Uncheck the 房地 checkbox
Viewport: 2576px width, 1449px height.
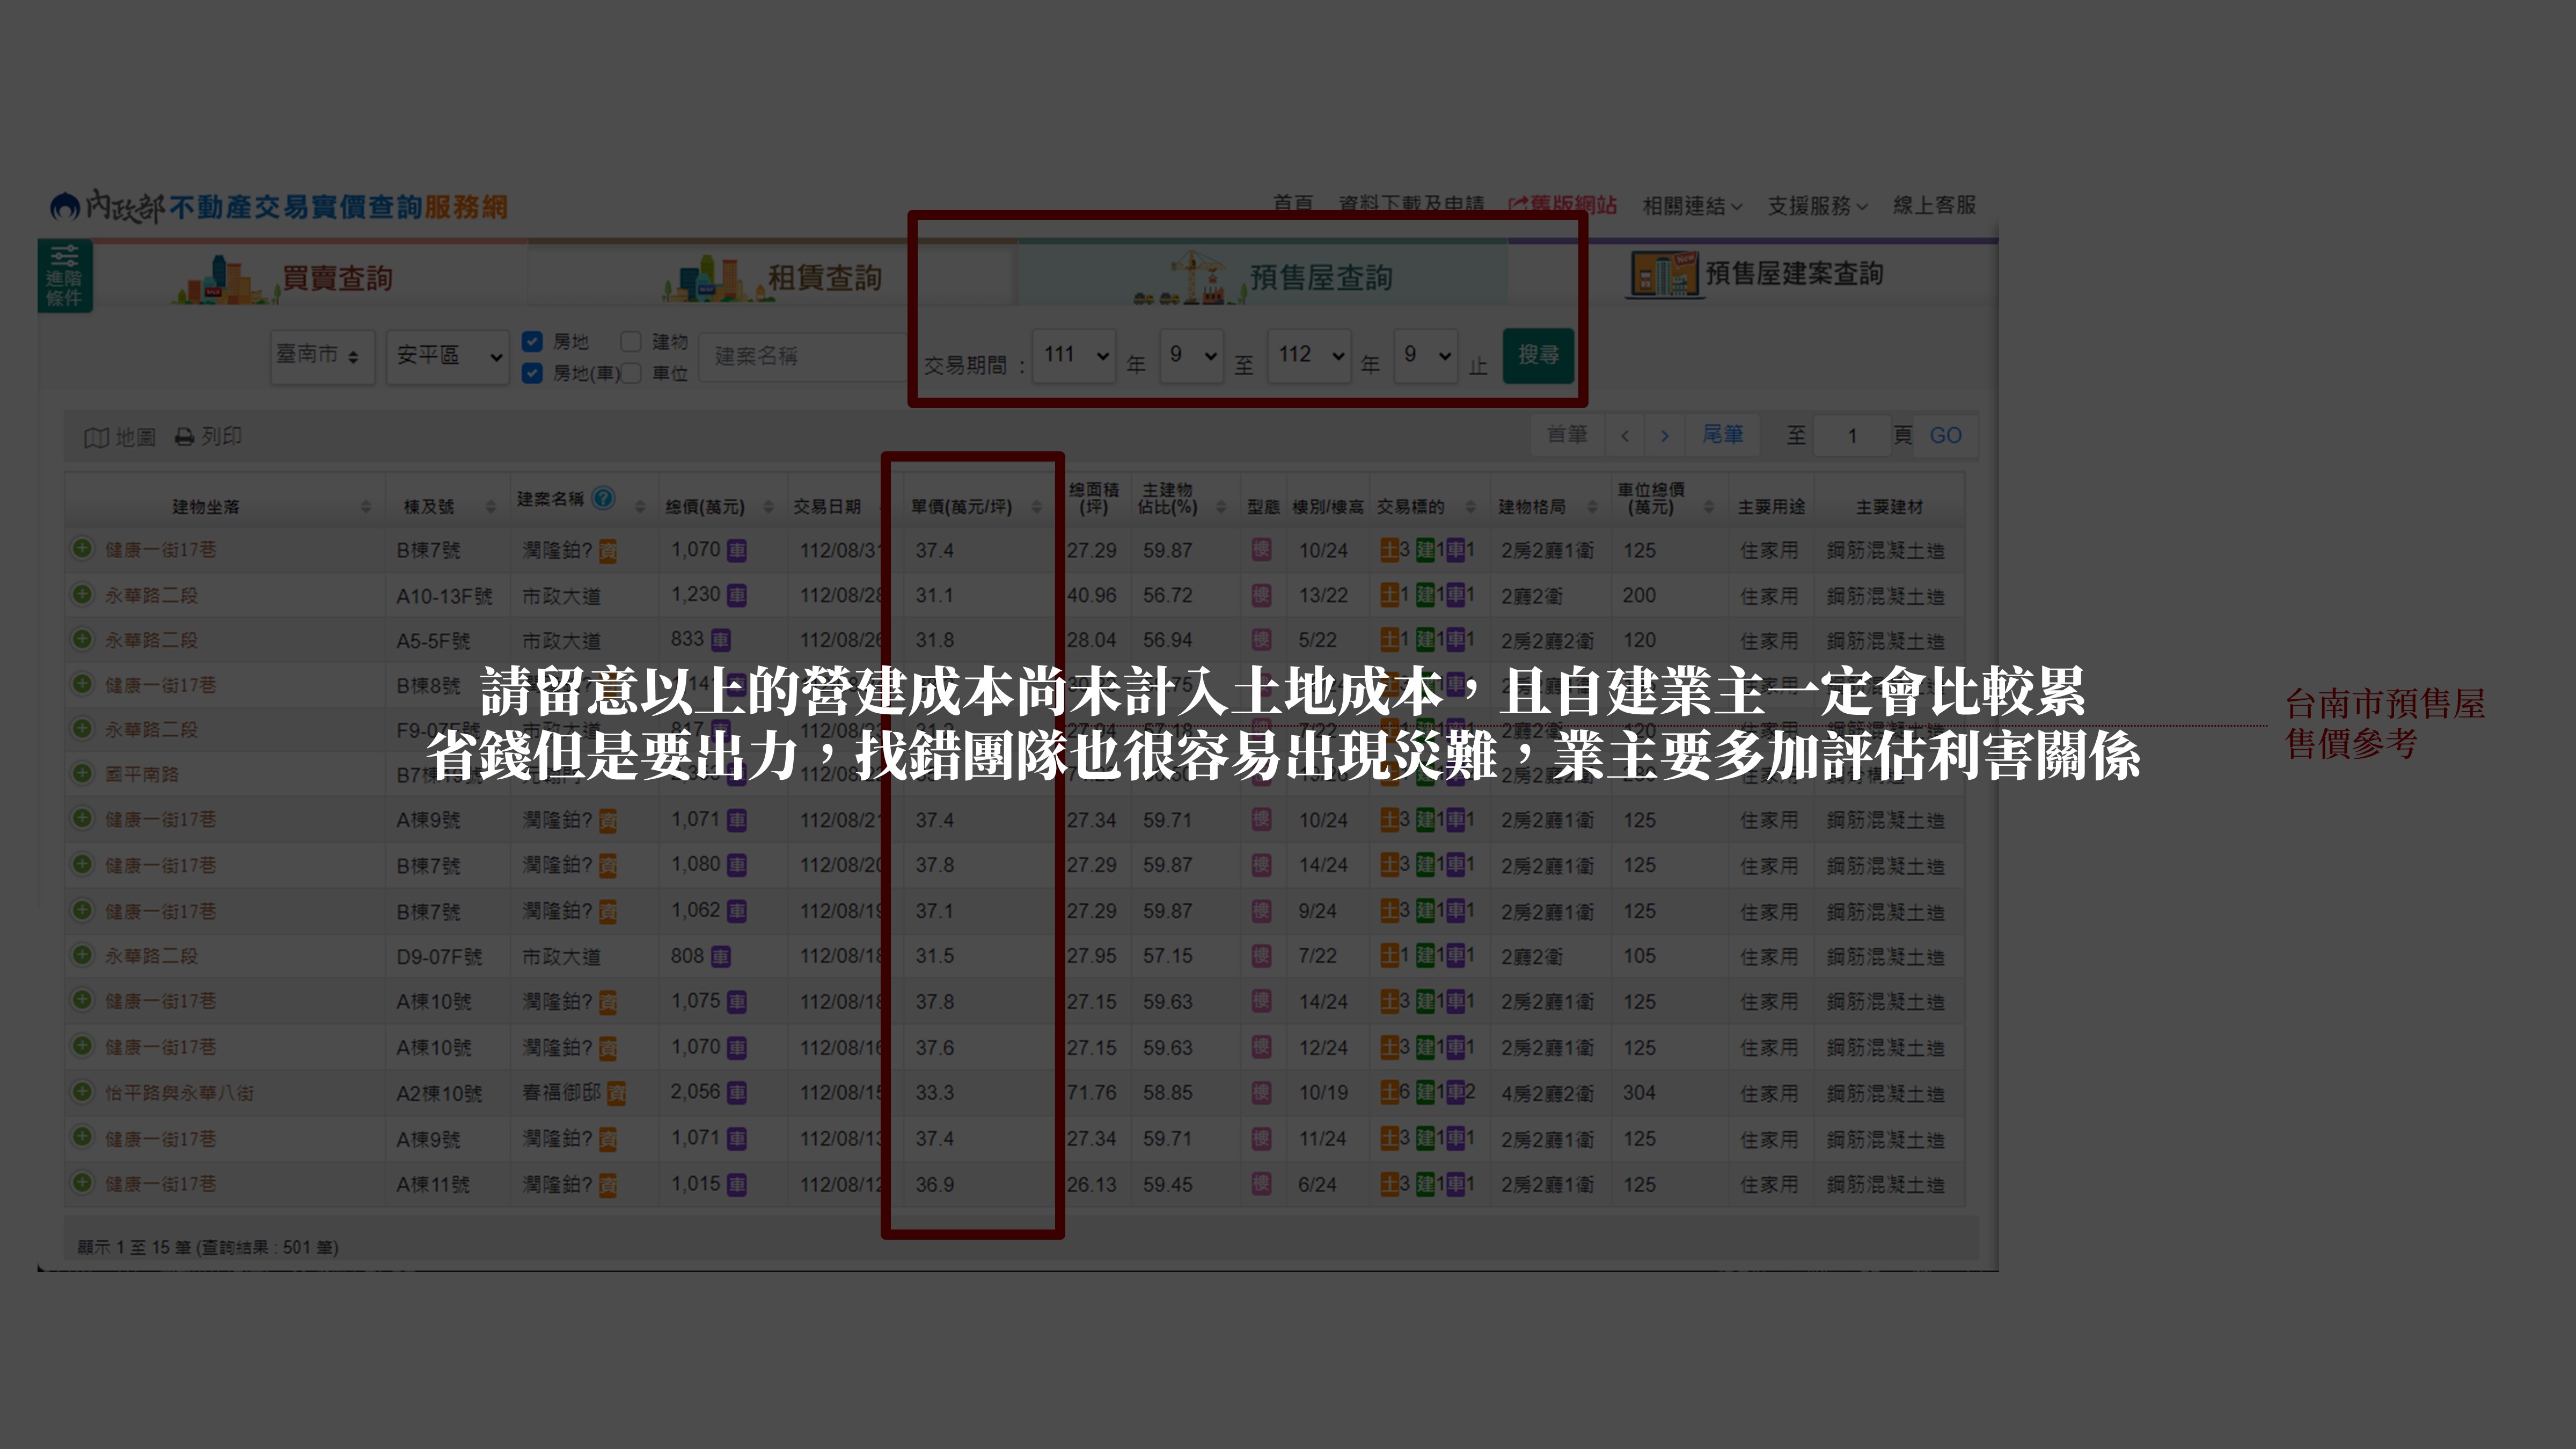coord(532,342)
